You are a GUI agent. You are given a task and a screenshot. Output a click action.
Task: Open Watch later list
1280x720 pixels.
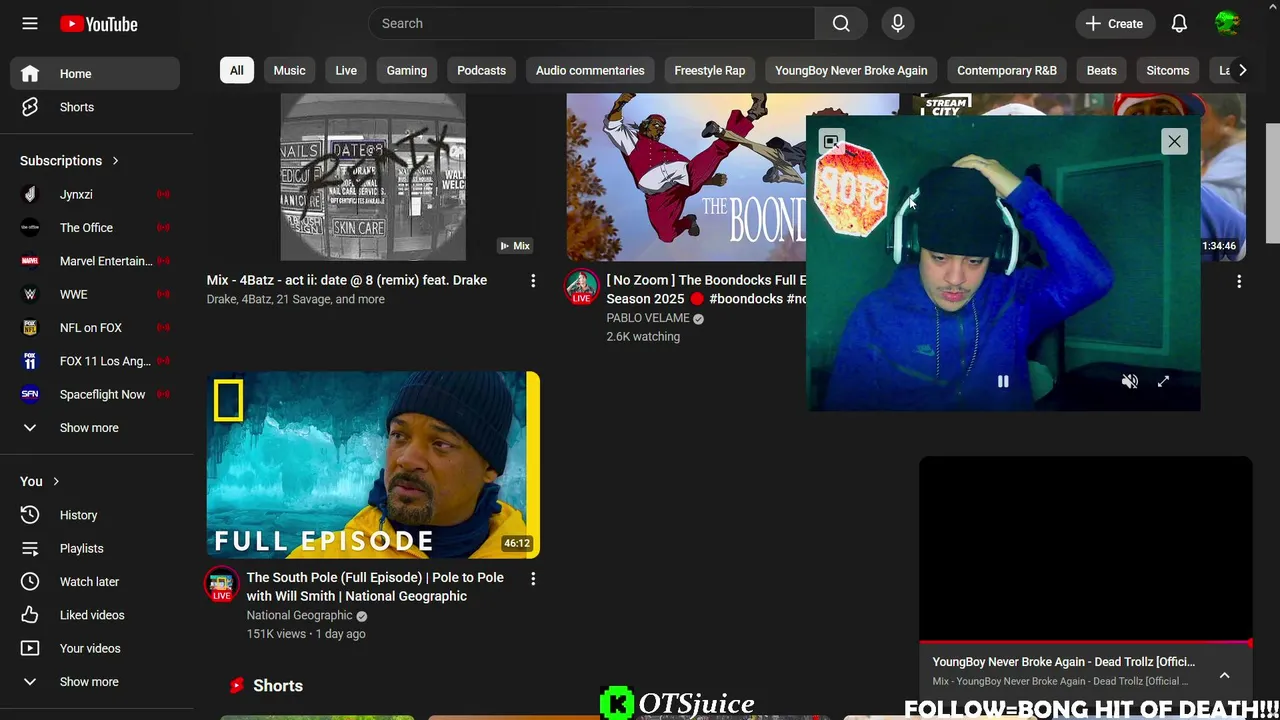(95, 582)
